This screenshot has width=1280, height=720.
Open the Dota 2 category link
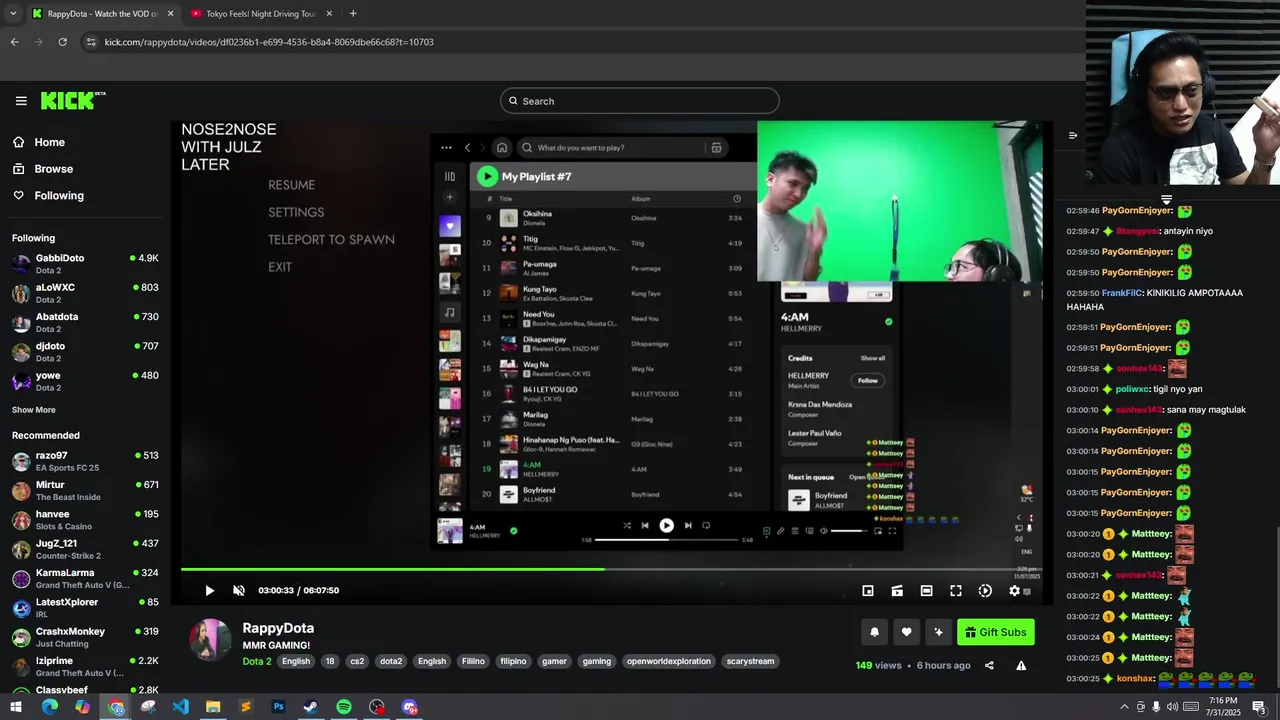coord(257,661)
